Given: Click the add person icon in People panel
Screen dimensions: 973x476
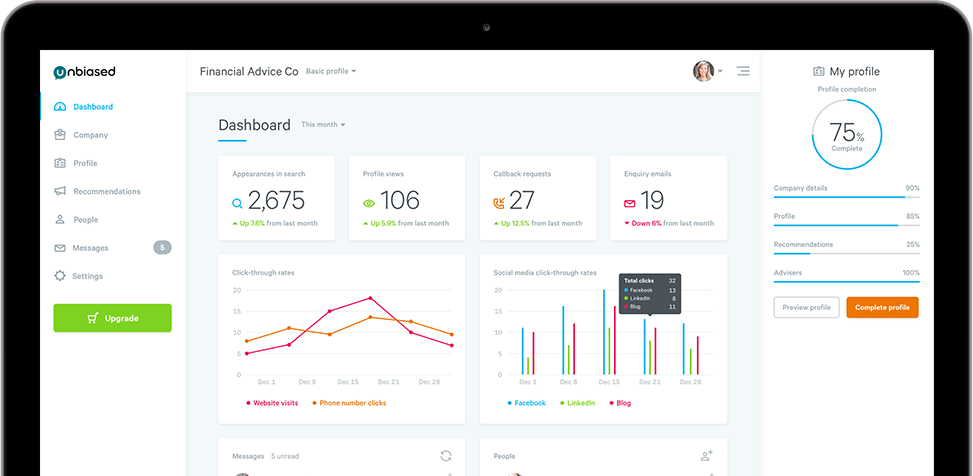Looking at the screenshot, I should point(707,456).
